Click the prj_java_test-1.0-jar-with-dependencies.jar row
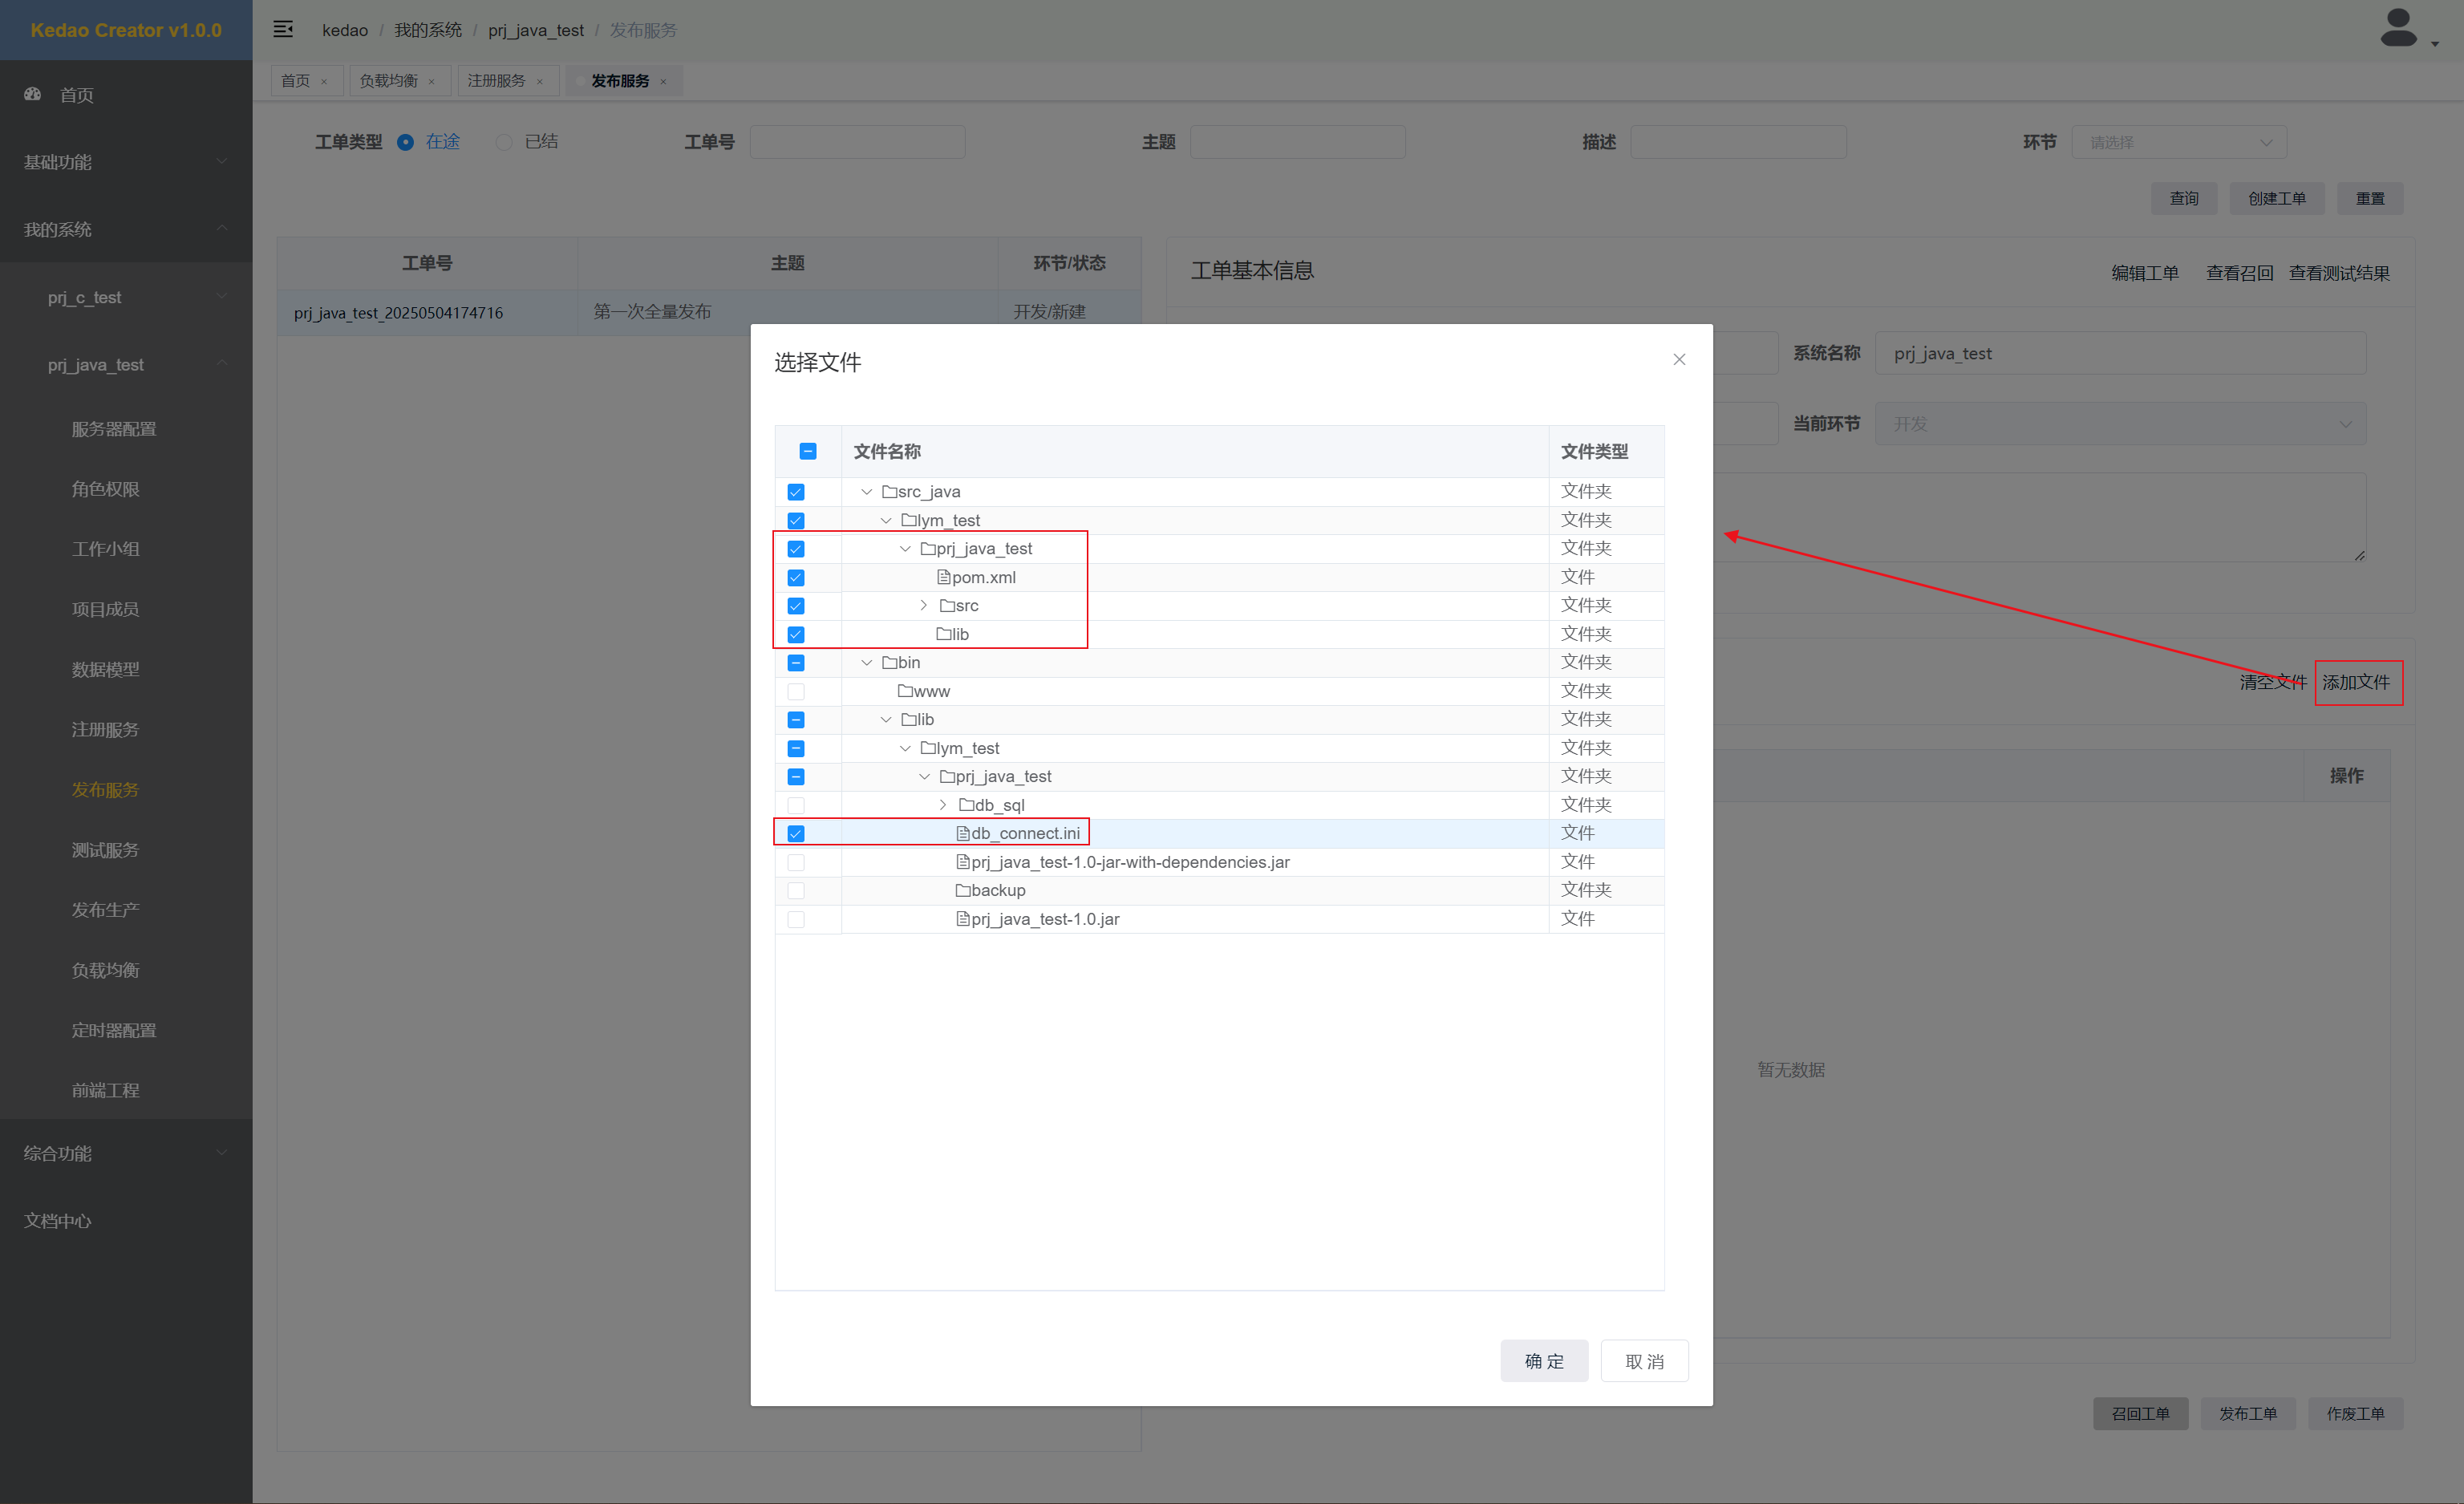 [1130, 862]
